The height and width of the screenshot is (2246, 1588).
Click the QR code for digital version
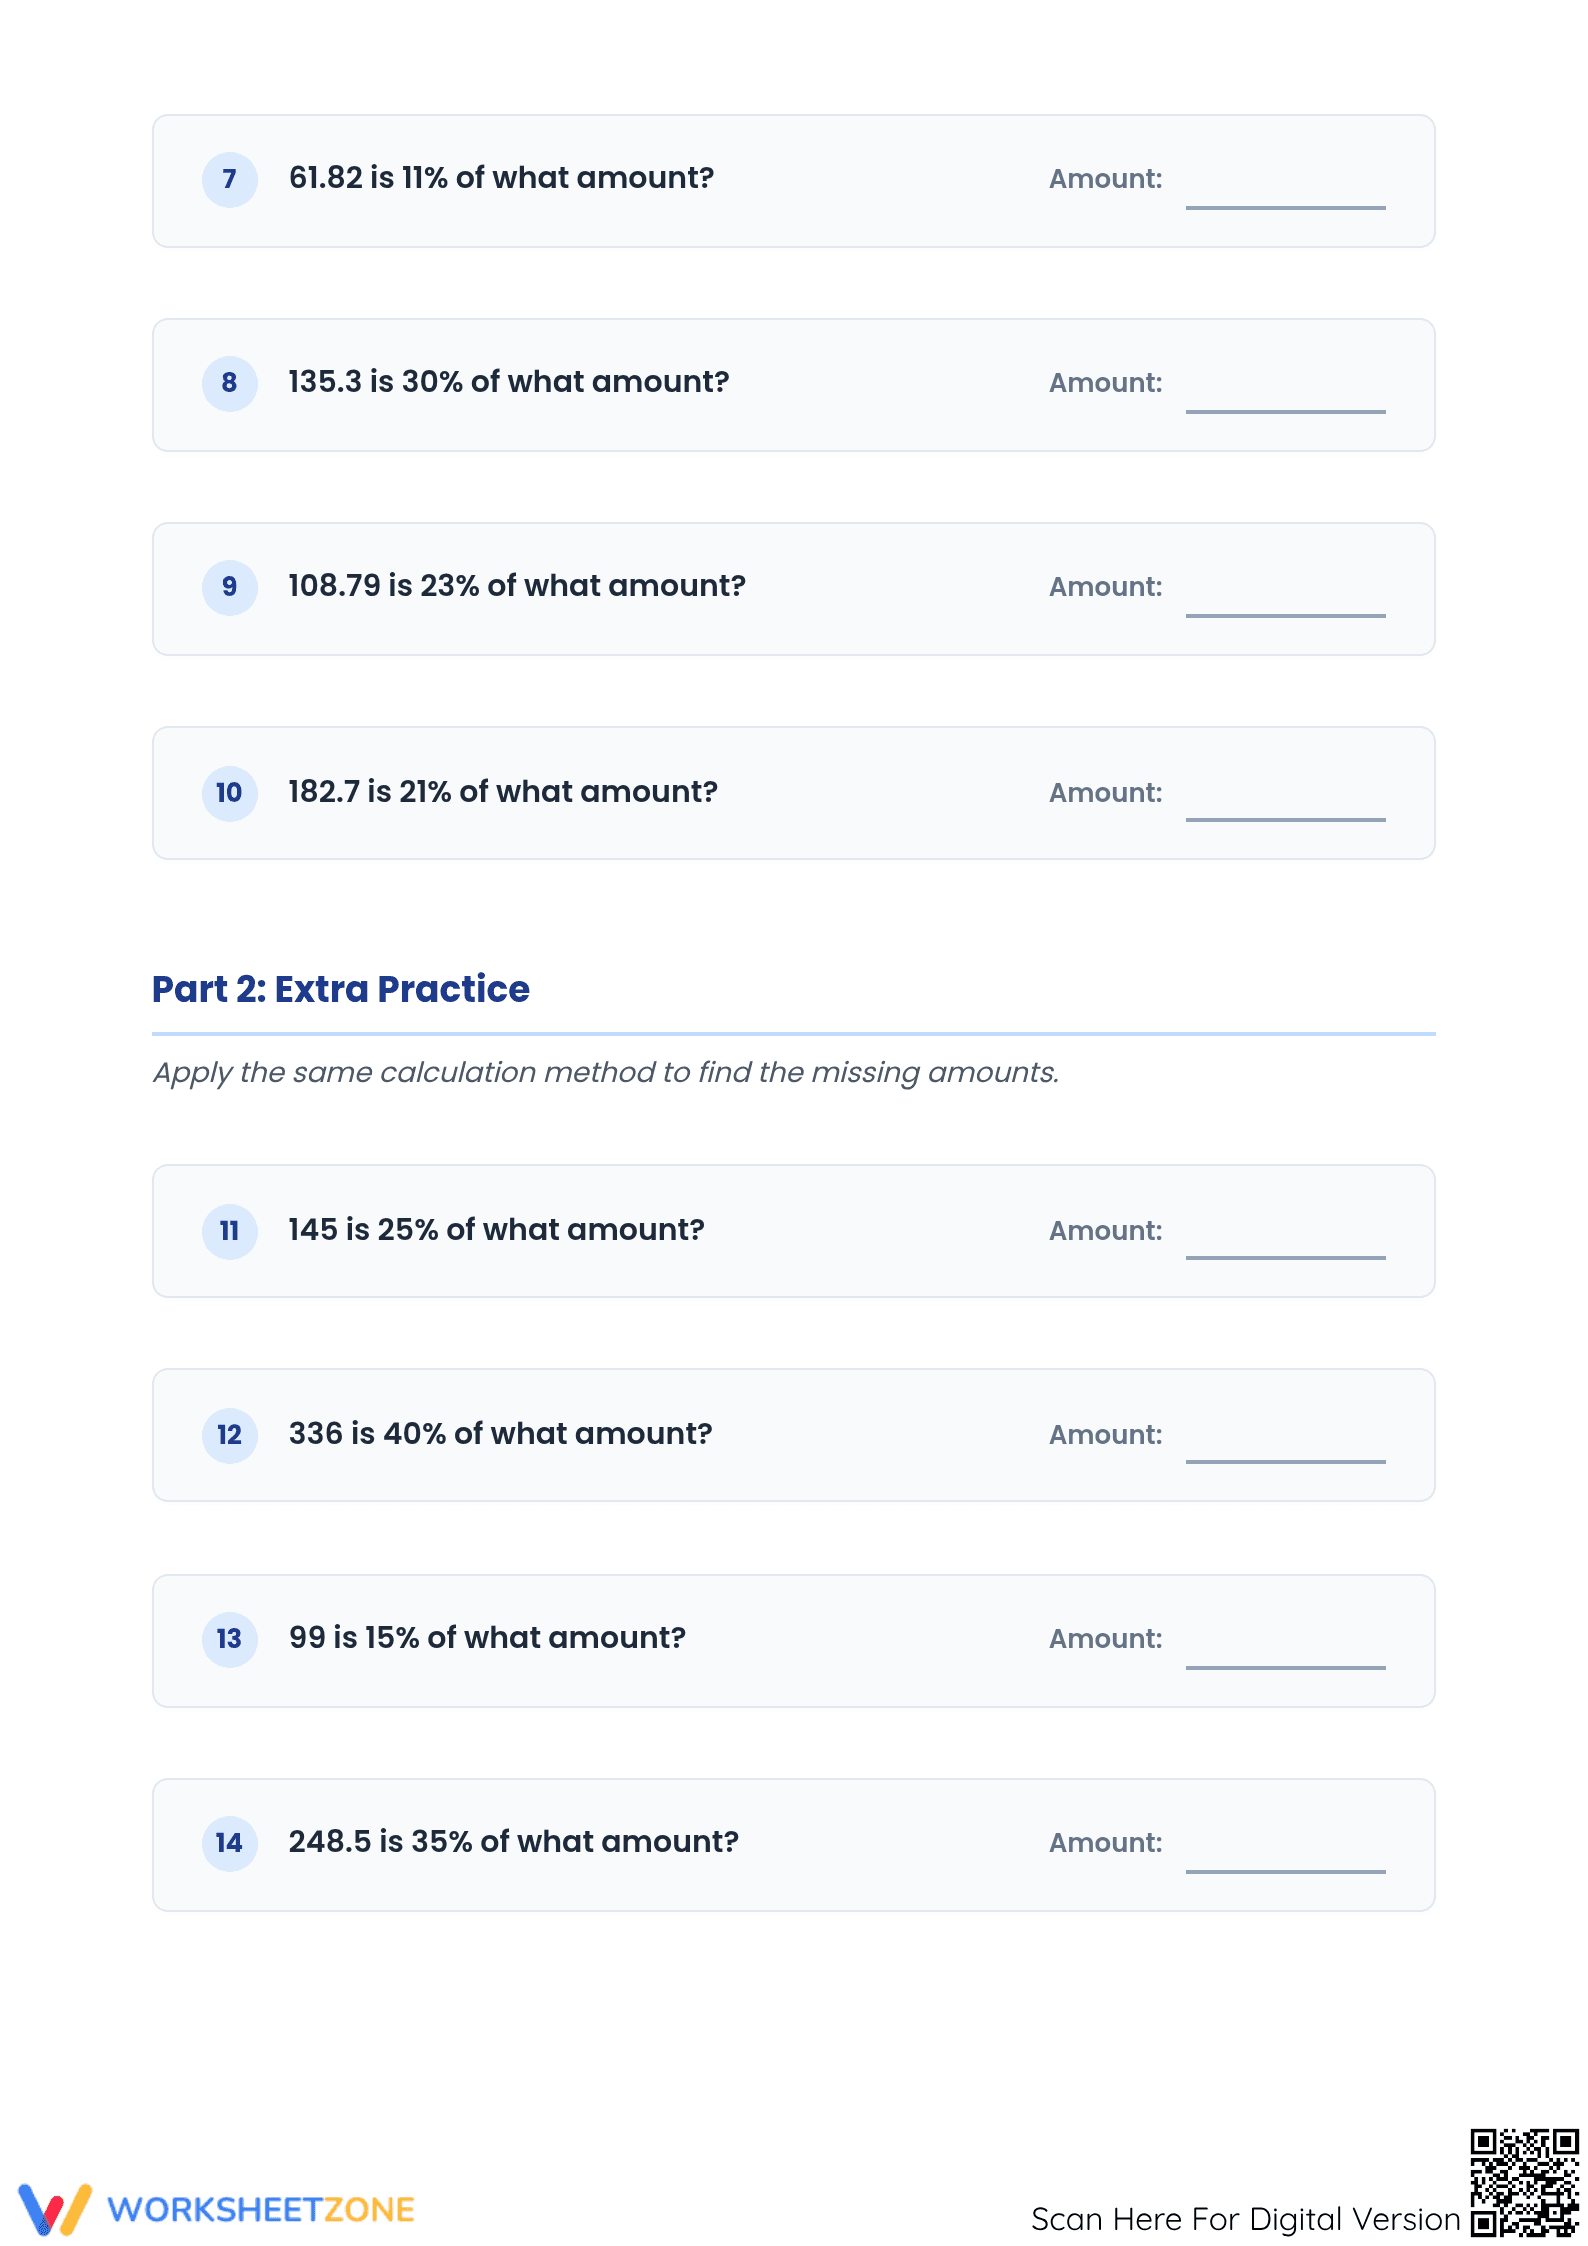[1524, 2182]
